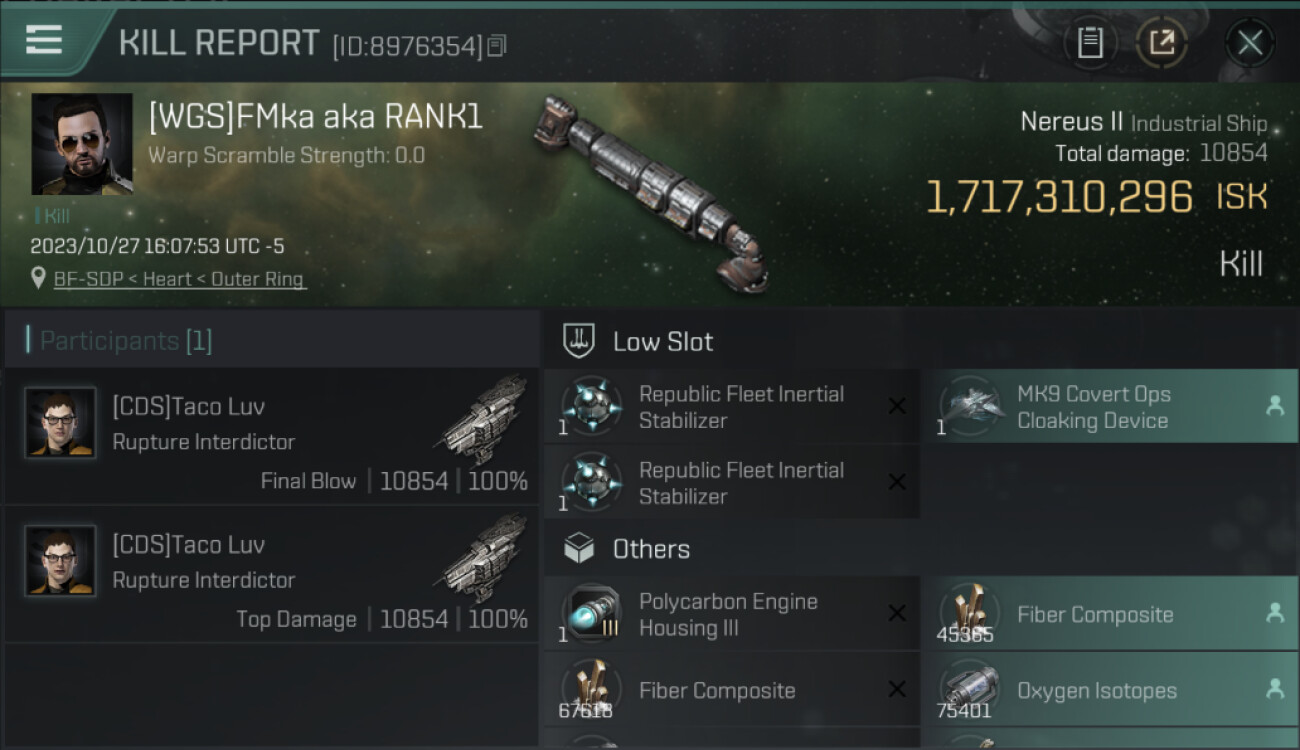
Task: Click second Republic Fleet Inertial Stabilizer row
Action: click(730, 482)
